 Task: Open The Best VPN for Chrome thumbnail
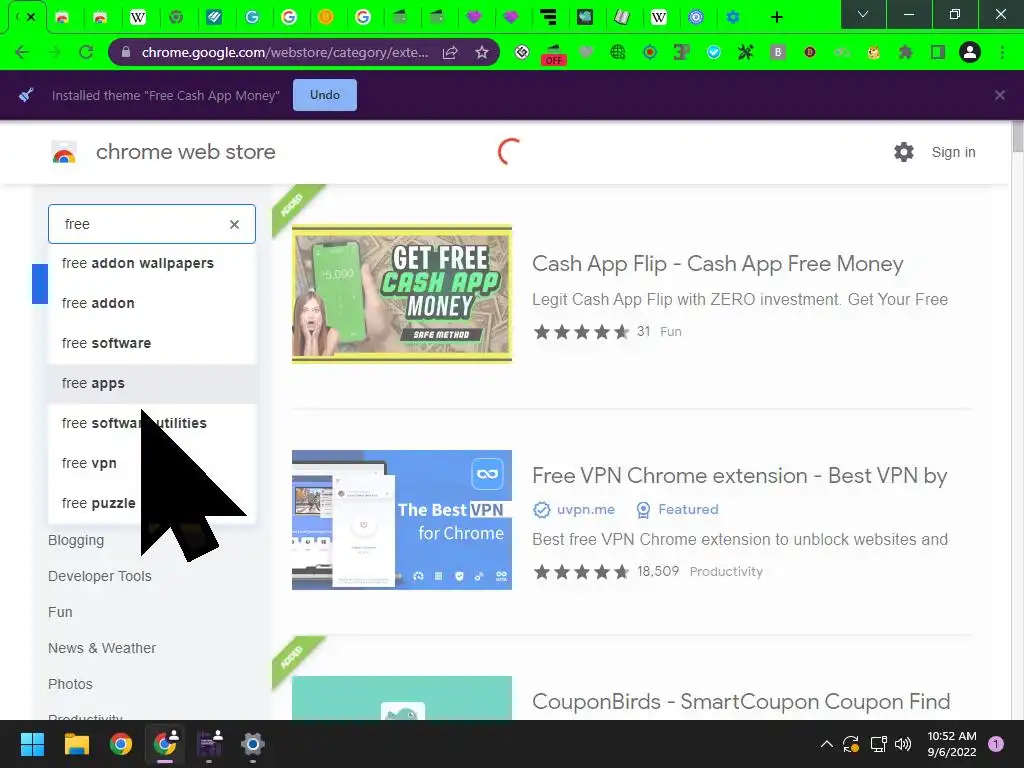pos(402,520)
